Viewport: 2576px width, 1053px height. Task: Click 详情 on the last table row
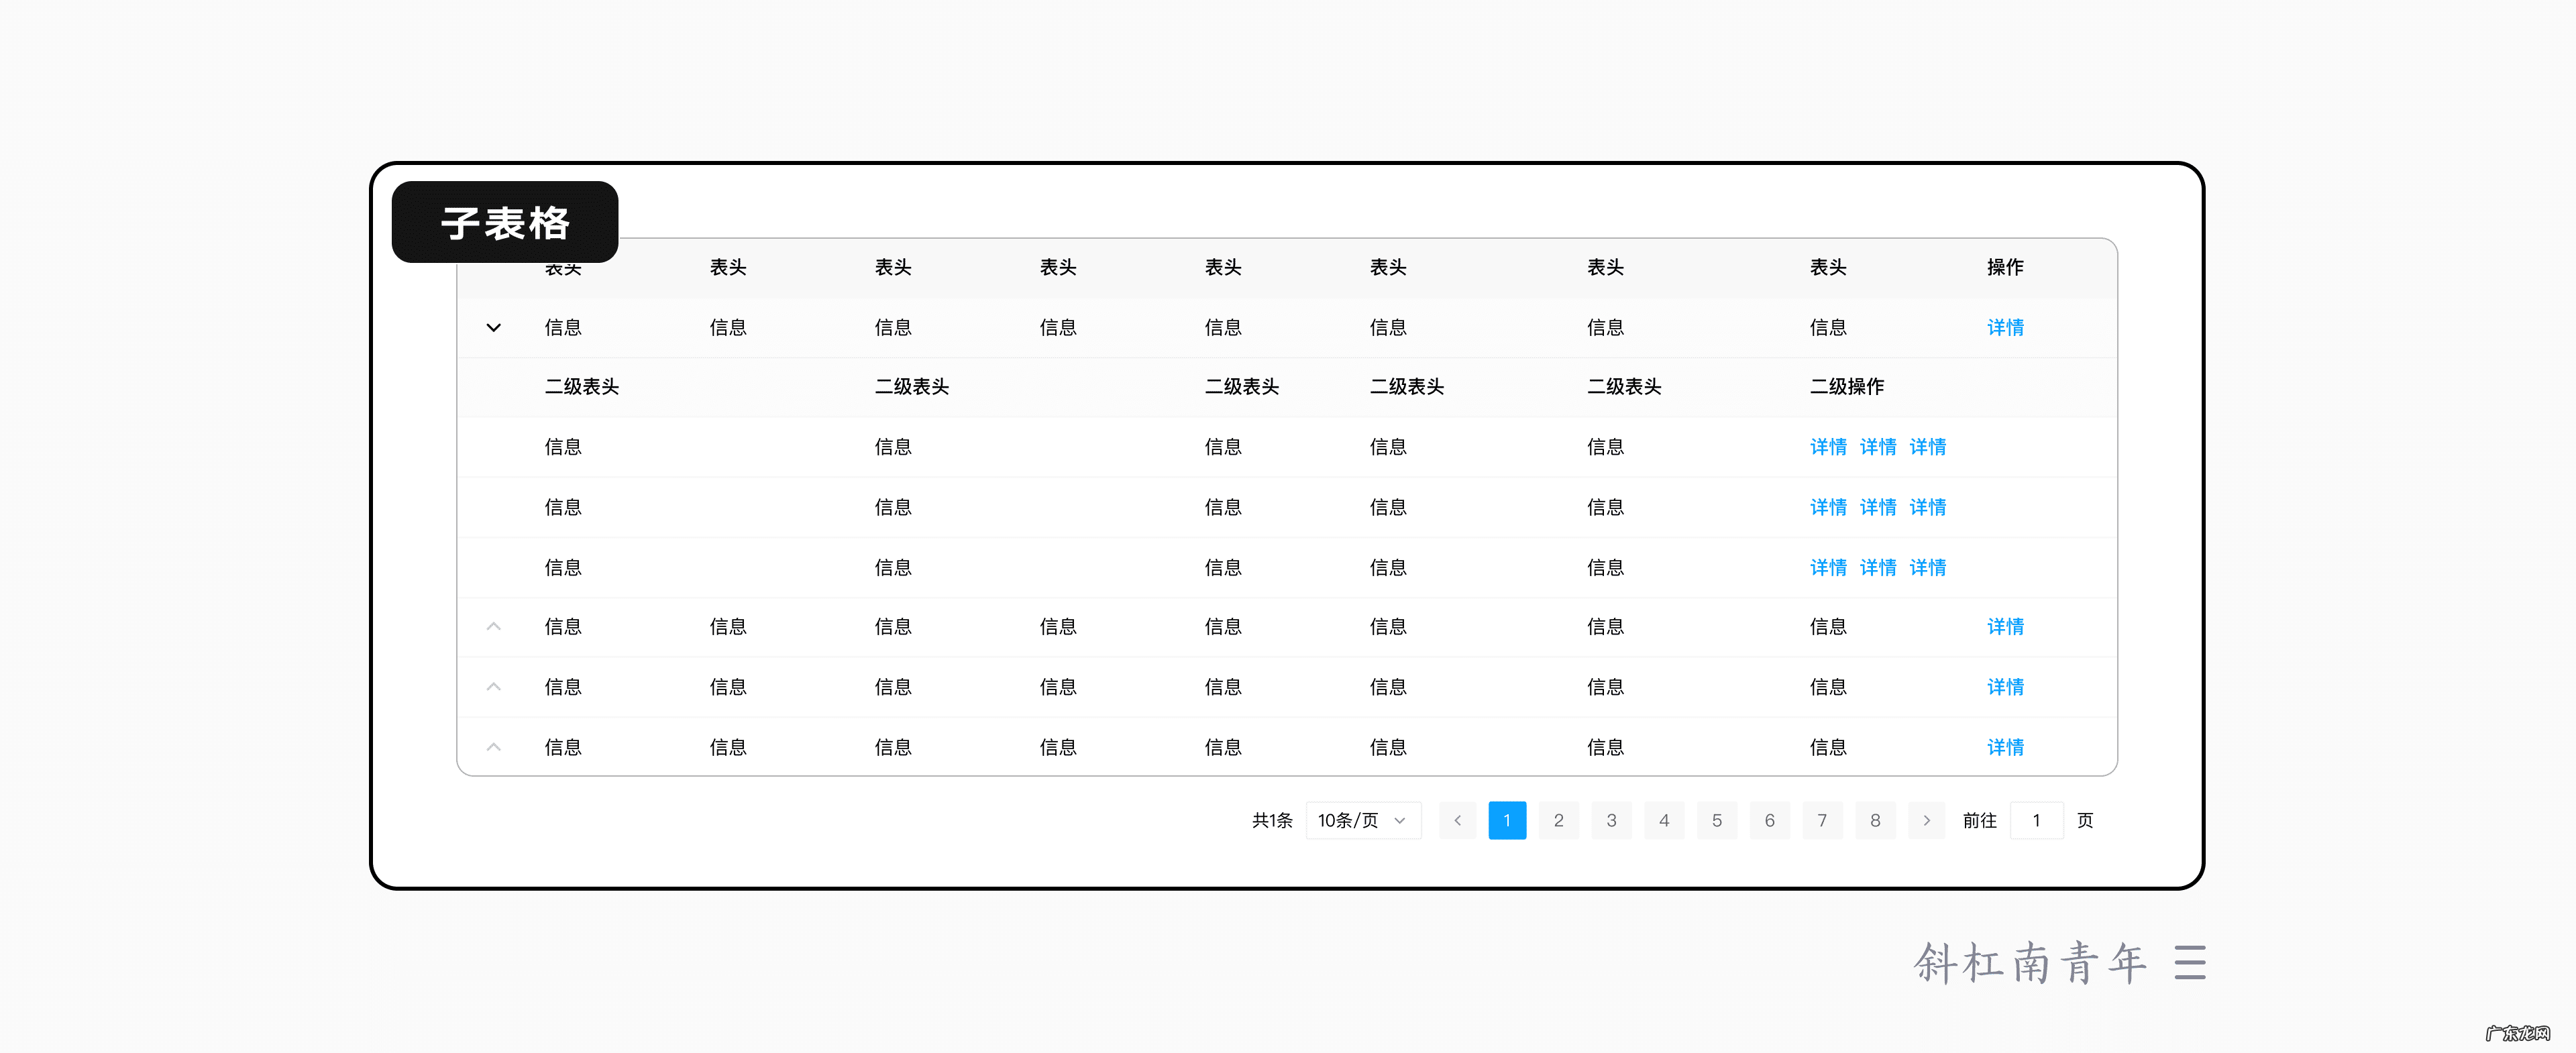click(x=2005, y=746)
